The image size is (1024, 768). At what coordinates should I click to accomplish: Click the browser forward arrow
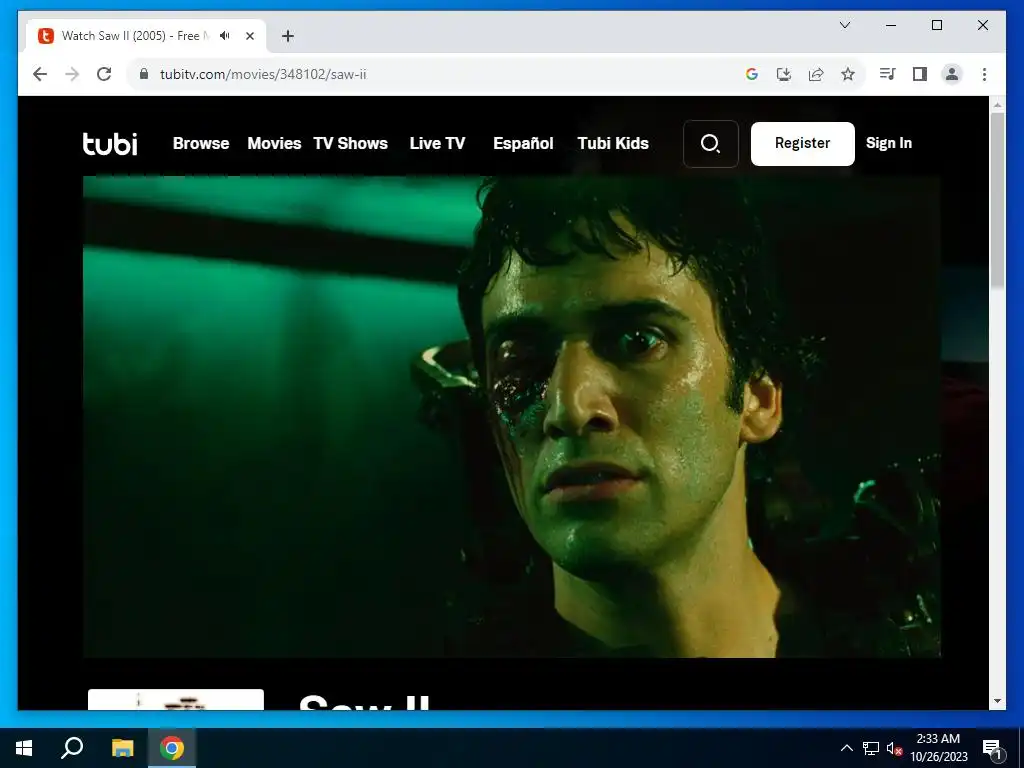coord(72,74)
